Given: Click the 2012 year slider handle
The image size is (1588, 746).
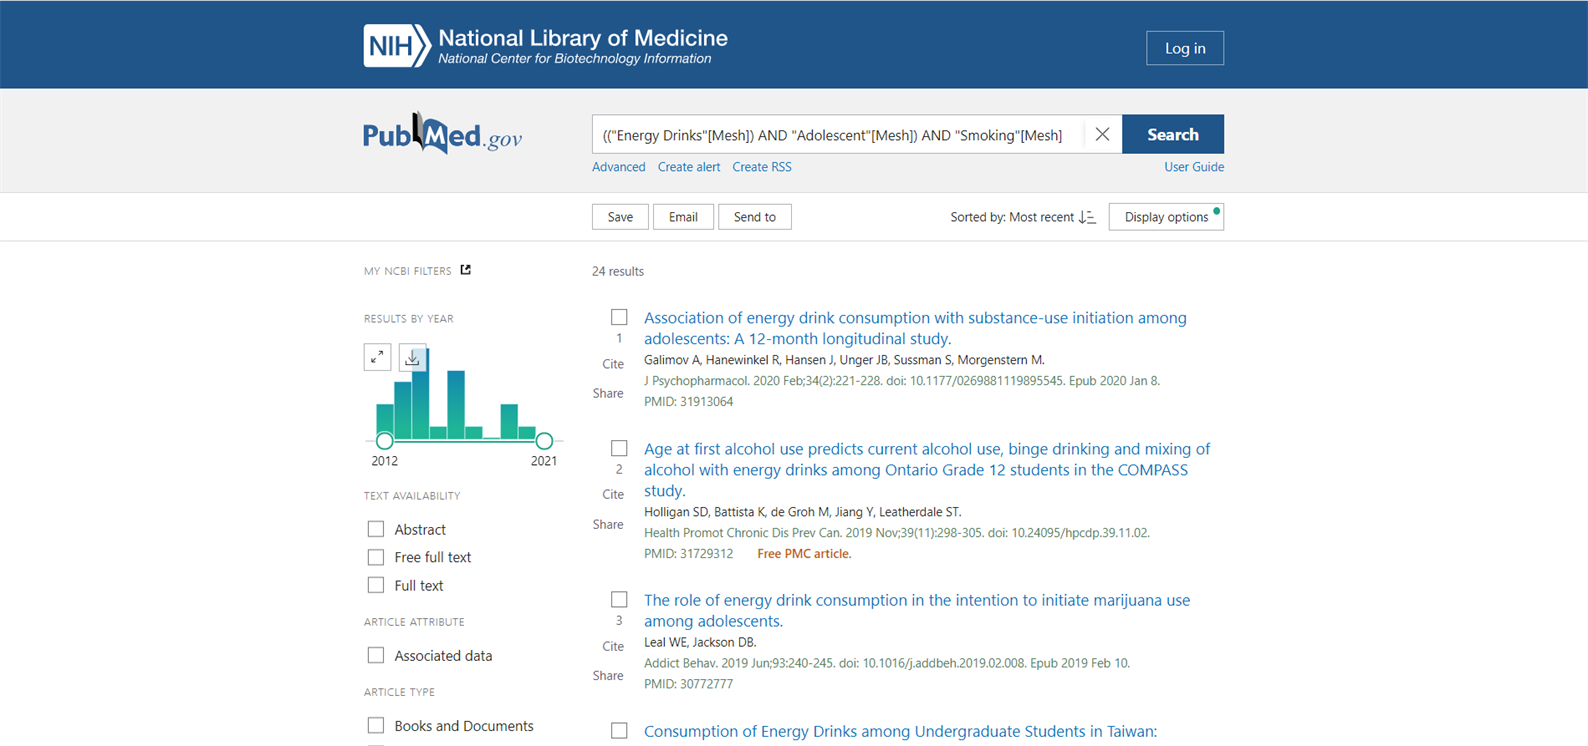Looking at the screenshot, I should (385, 441).
